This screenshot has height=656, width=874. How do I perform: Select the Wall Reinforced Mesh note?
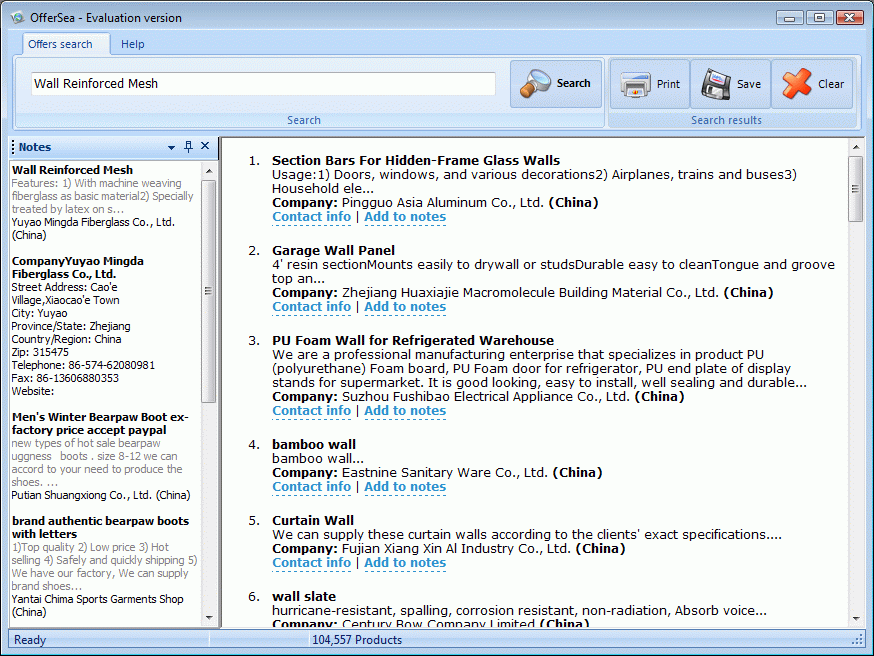72,170
